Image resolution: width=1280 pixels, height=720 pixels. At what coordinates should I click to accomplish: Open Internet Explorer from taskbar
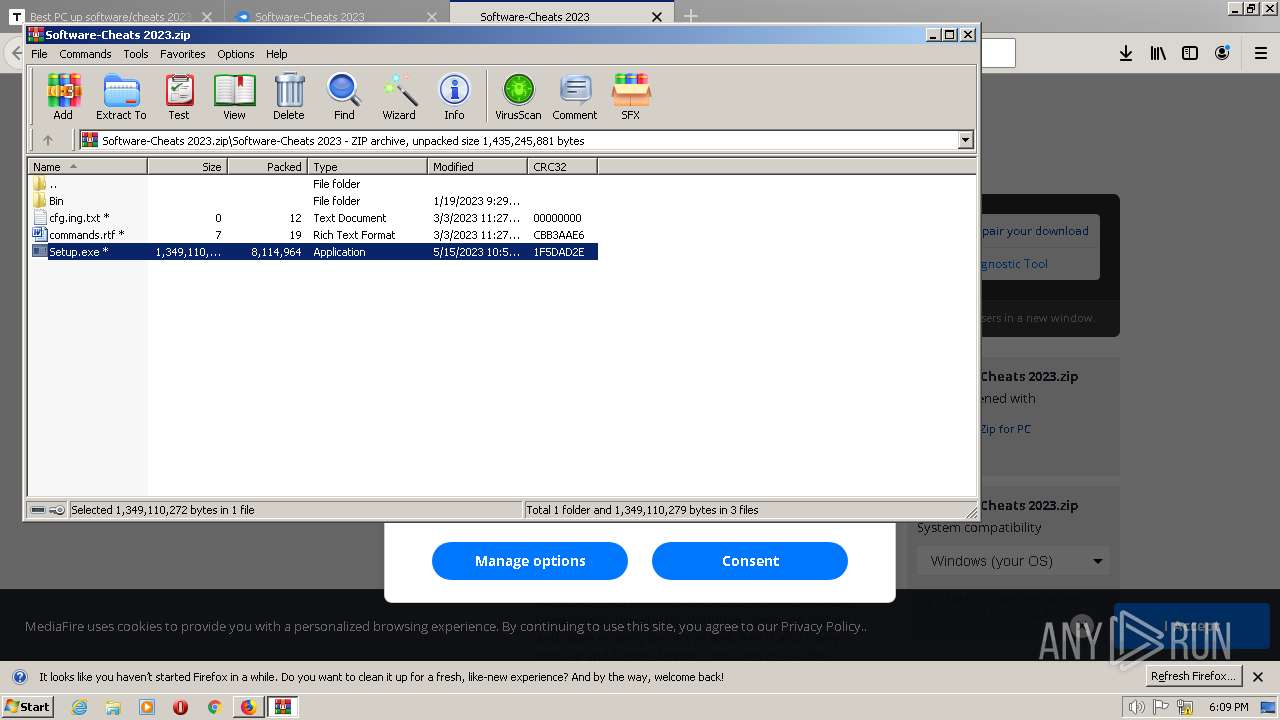tap(79, 707)
